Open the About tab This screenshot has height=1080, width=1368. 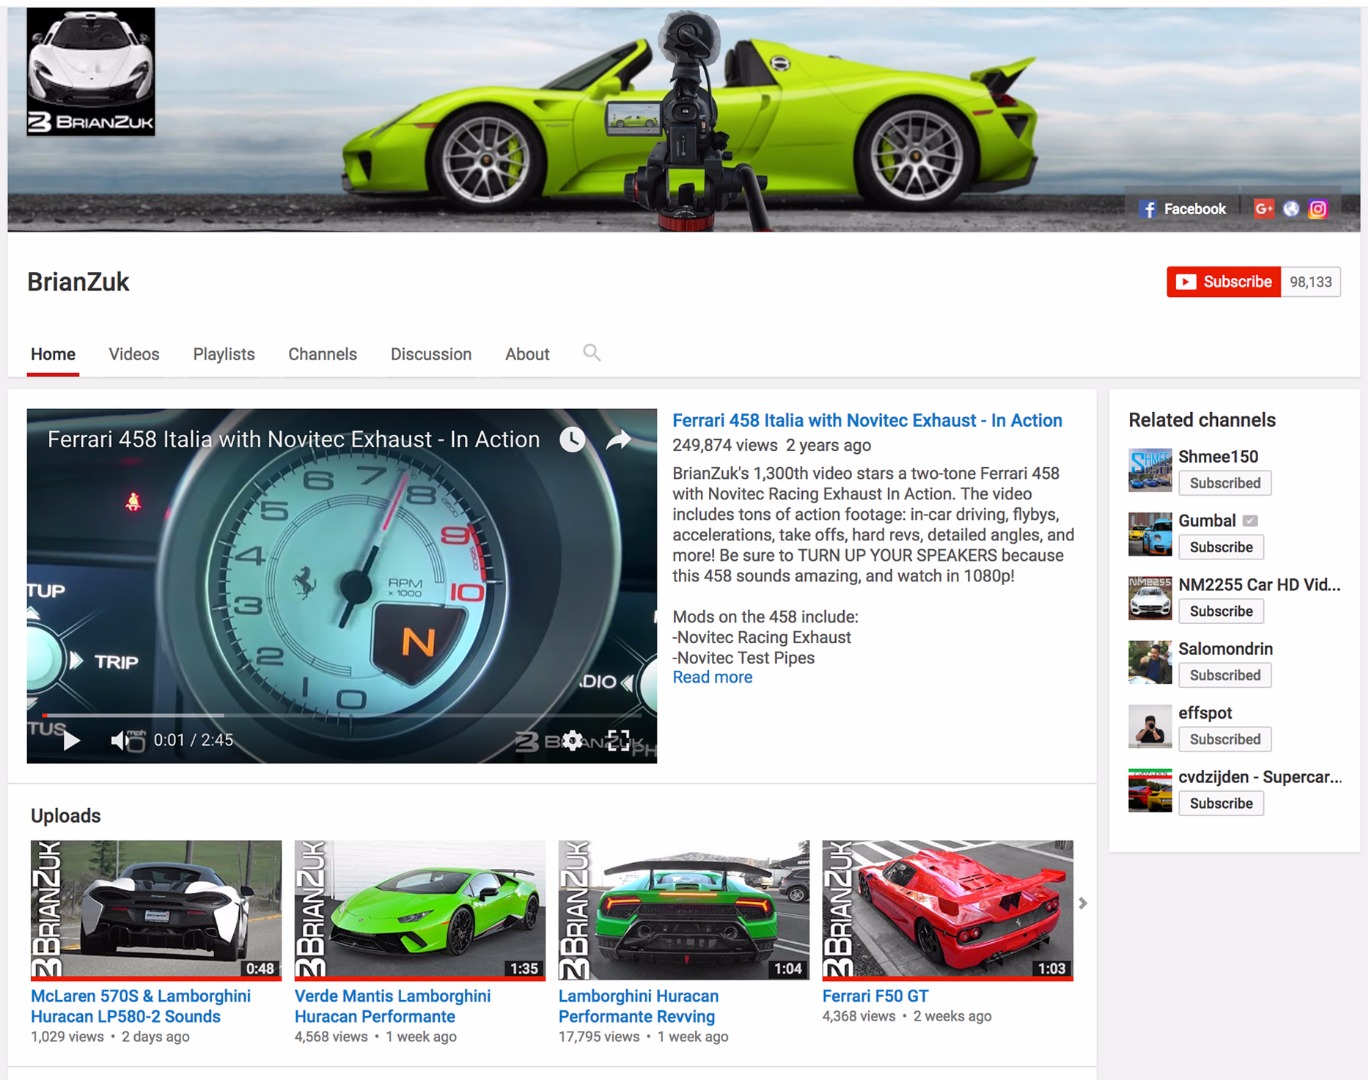coord(527,354)
